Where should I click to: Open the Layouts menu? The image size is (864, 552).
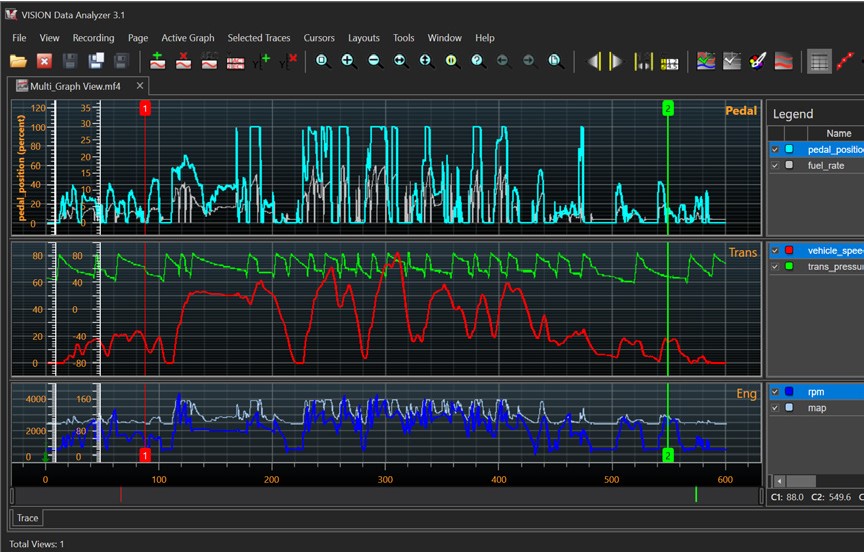click(x=364, y=38)
